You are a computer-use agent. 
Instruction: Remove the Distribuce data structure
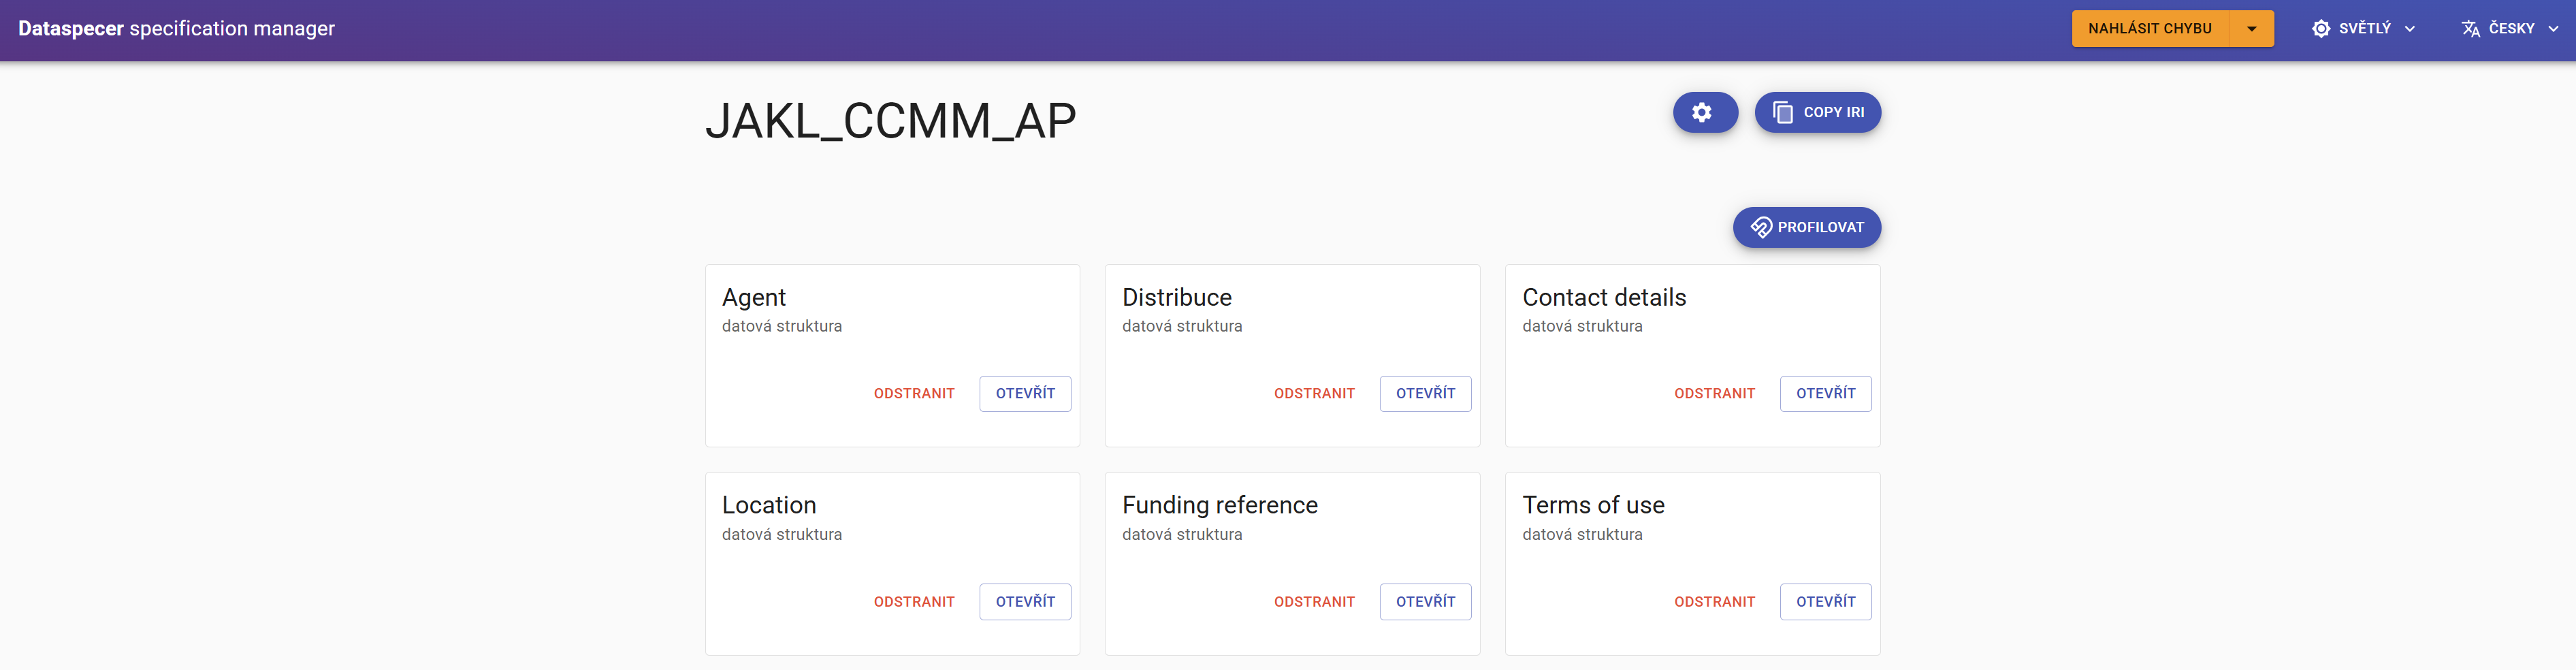click(1313, 394)
